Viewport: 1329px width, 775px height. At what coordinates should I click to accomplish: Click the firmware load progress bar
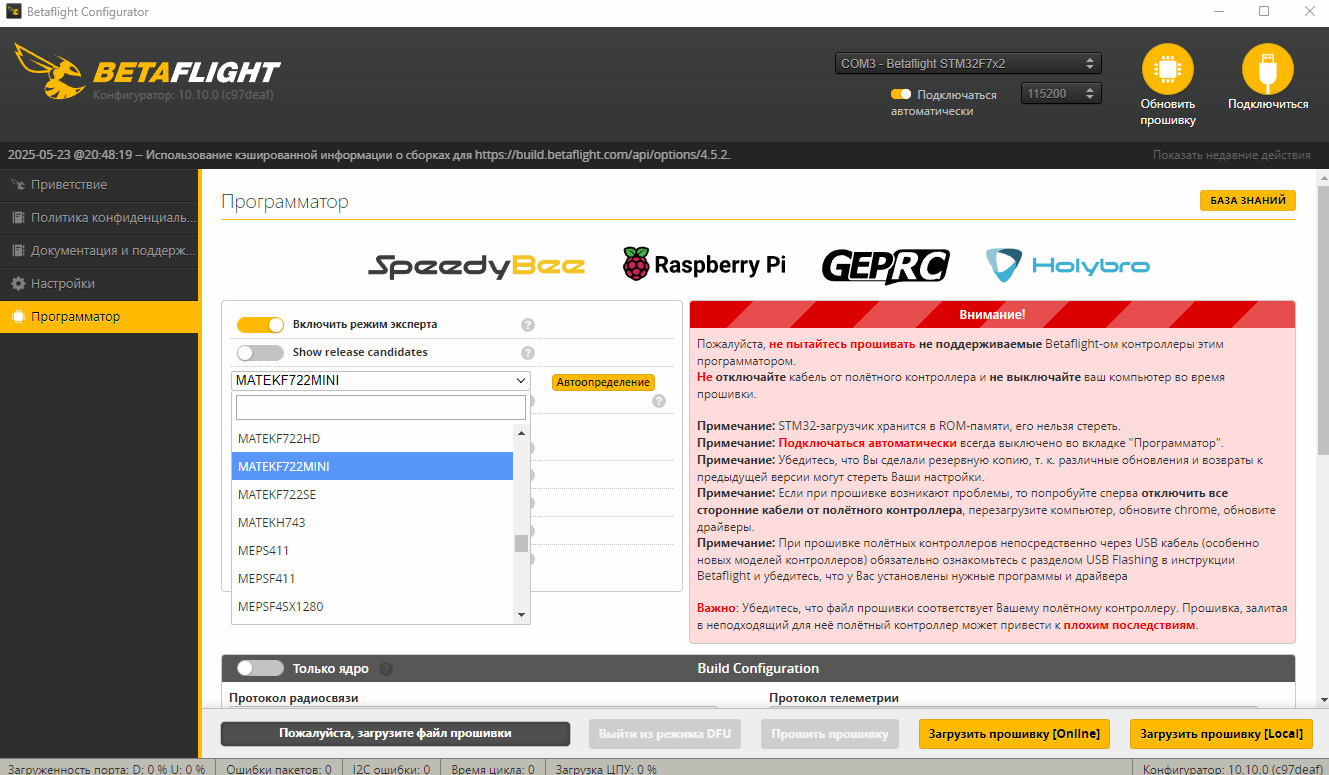click(395, 734)
